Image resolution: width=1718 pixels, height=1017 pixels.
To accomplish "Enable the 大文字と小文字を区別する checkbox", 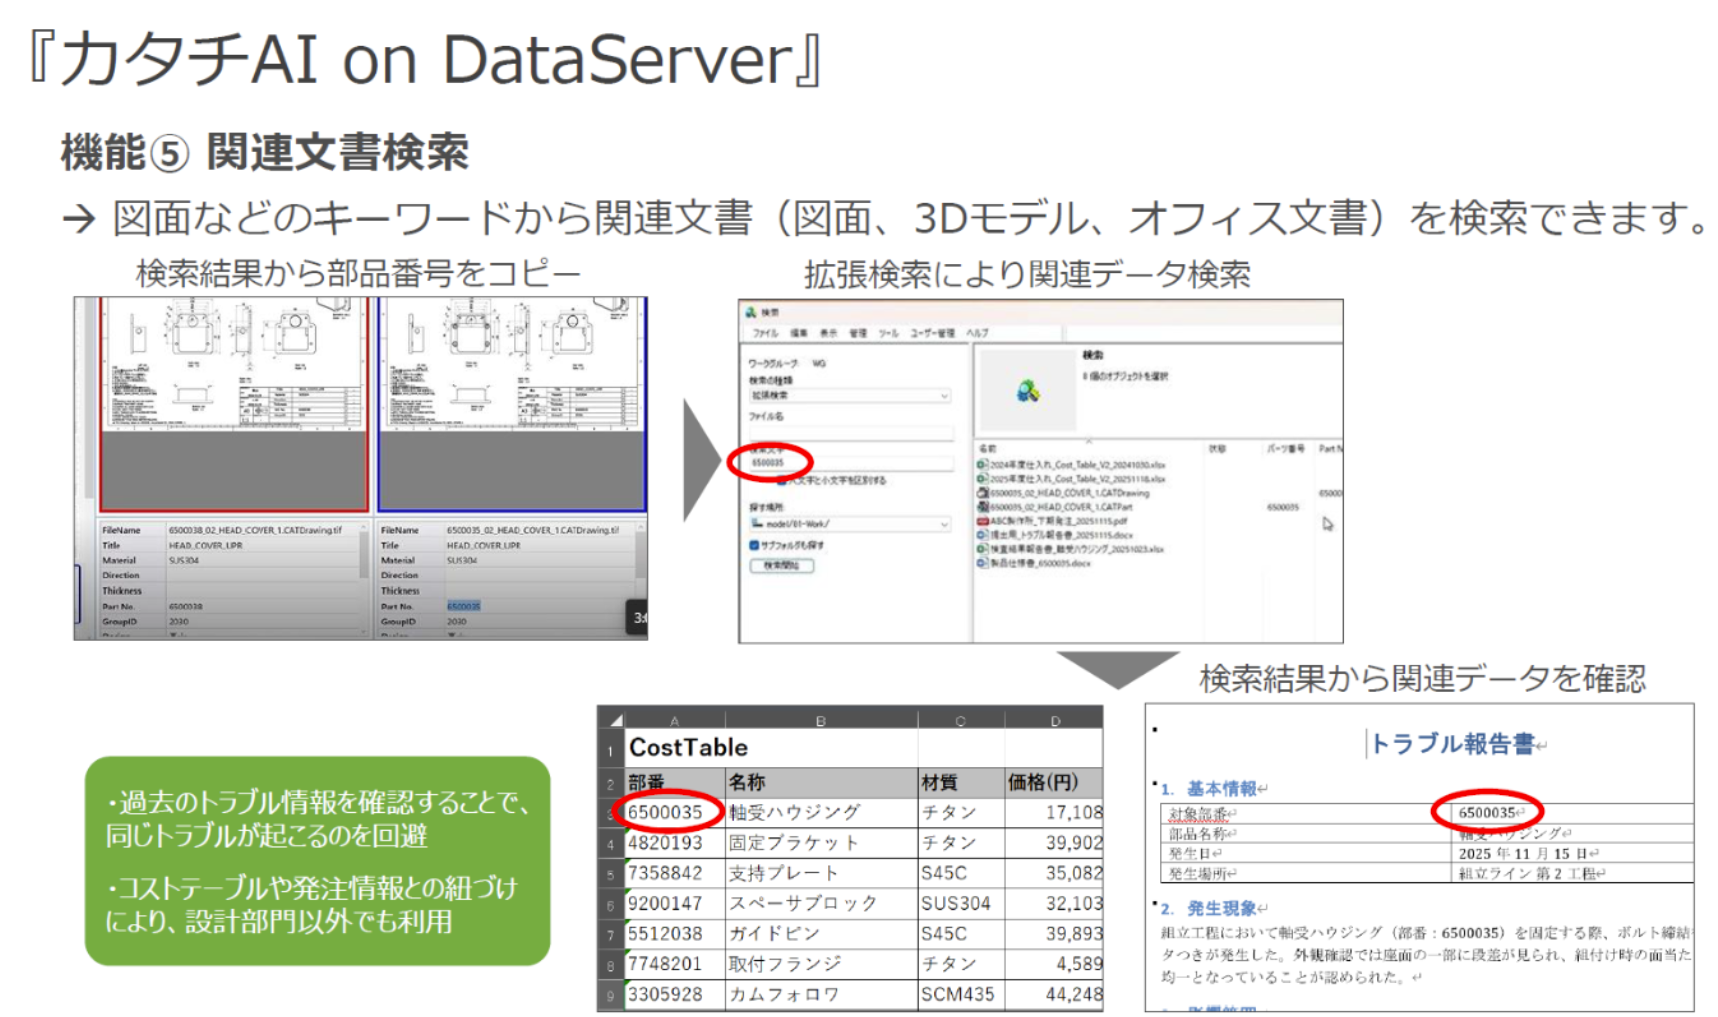I will click(783, 482).
